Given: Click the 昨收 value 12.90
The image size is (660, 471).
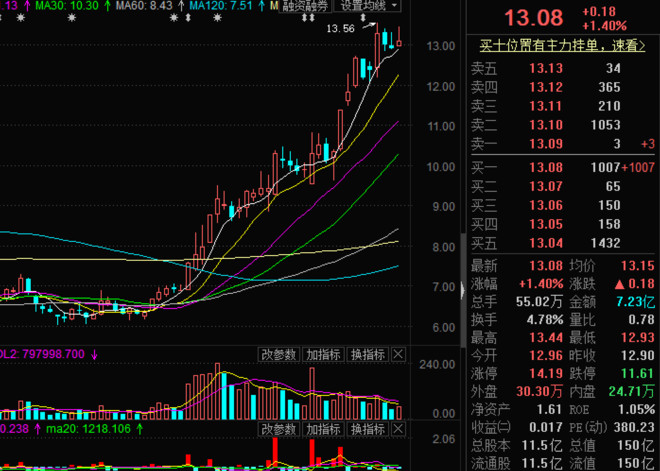Looking at the screenshot, I should click(x=638, y=356).
